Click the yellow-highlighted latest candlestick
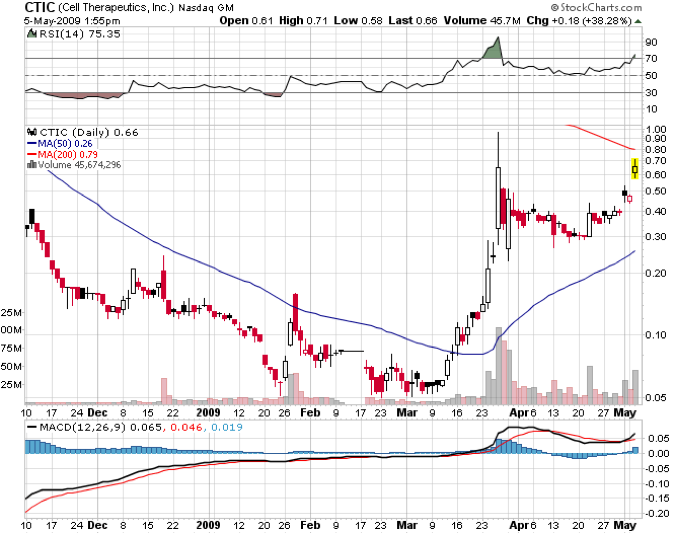The image size is (675, 533). click(635, 169)
